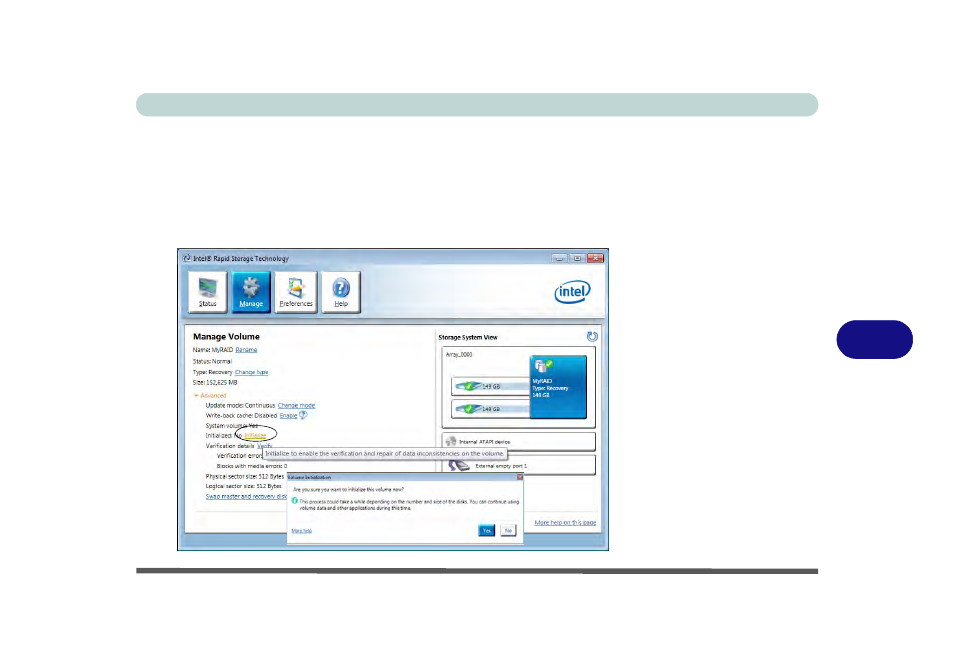Click Blocks with media errors: 0 text
Image resolution: width=954 pixels, height=672 pixels.
point(252,466)
